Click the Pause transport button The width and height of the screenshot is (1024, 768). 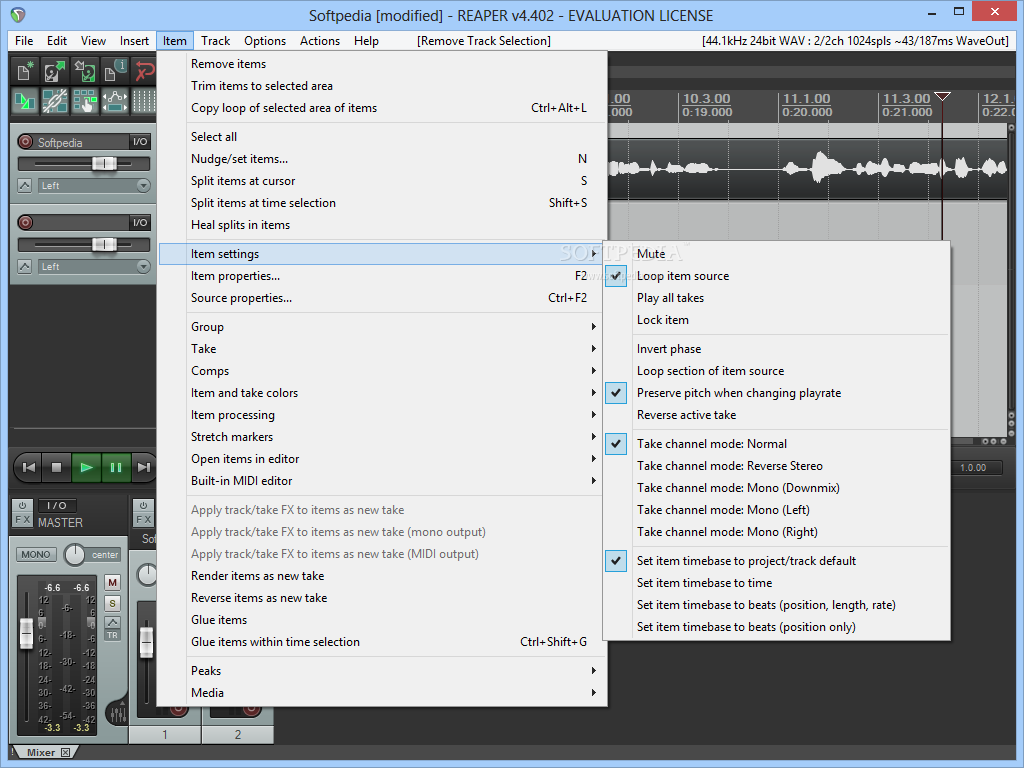(x=116, y=467)
